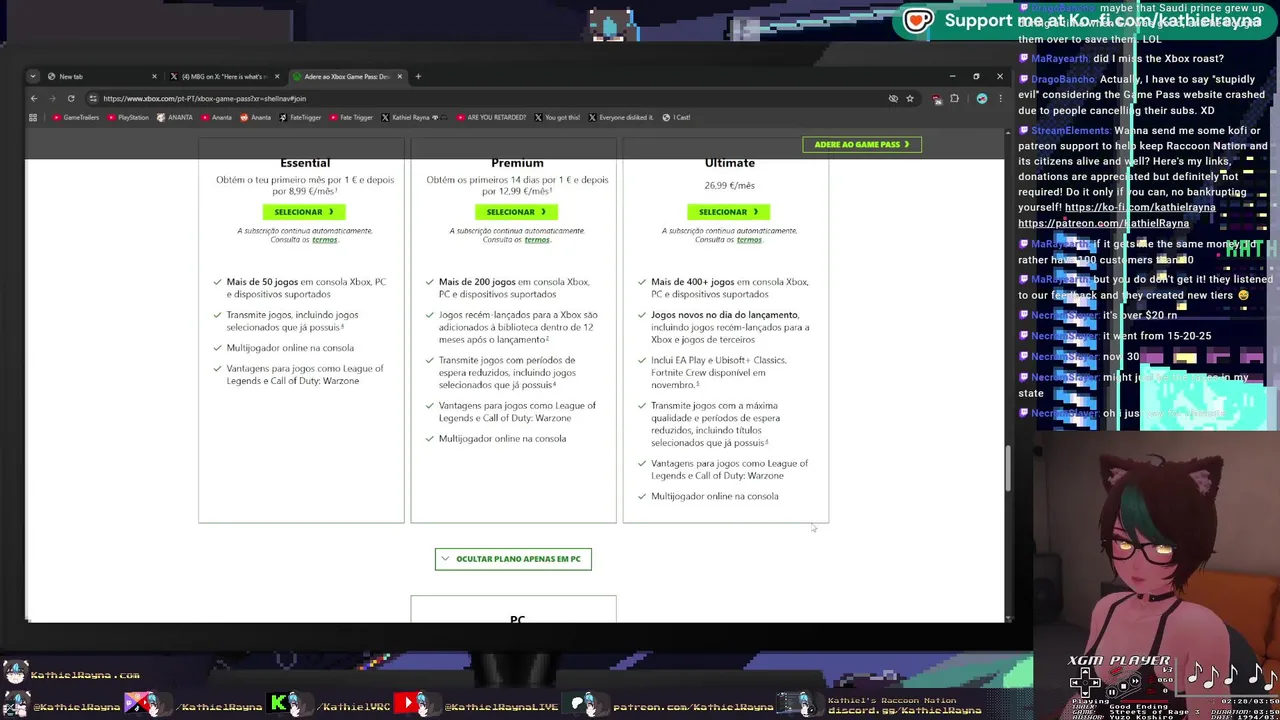Click the Essential plan heading
This screenshot has width=1280, height=720.
[x=305, y=163]
